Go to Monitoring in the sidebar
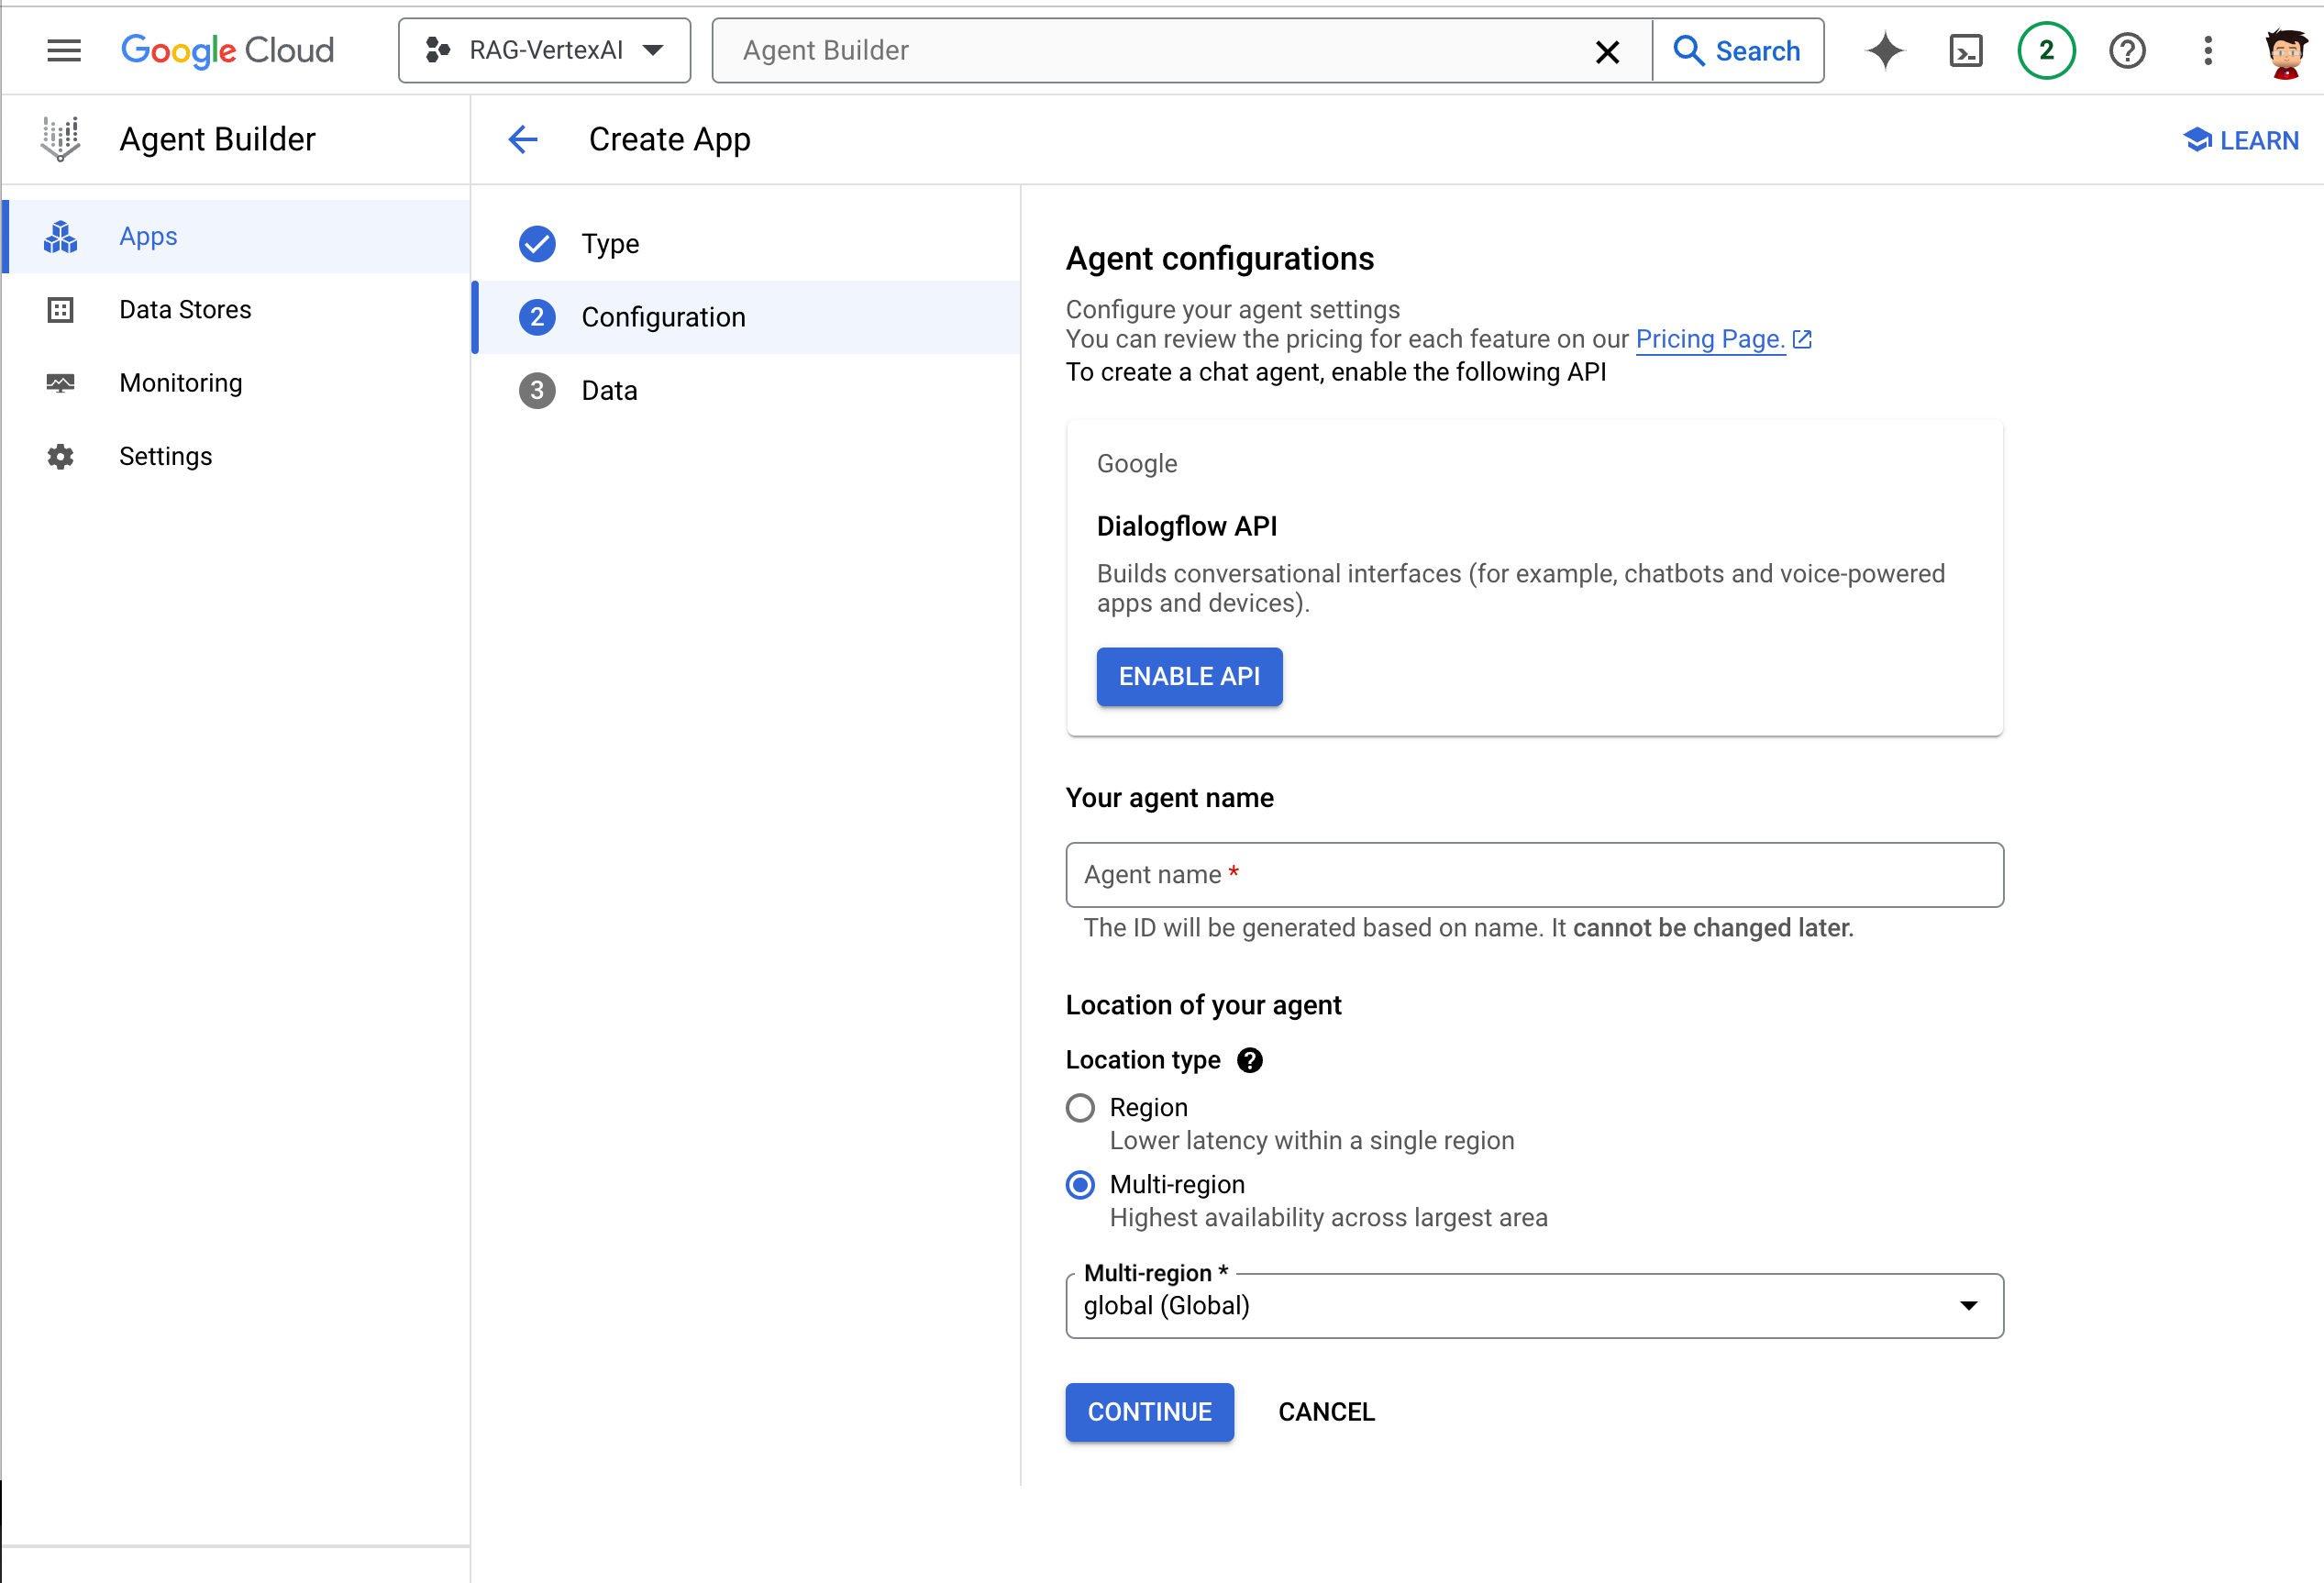Image resolution: width=2324 pixels, height=1583 pixels. click(180, 383)
